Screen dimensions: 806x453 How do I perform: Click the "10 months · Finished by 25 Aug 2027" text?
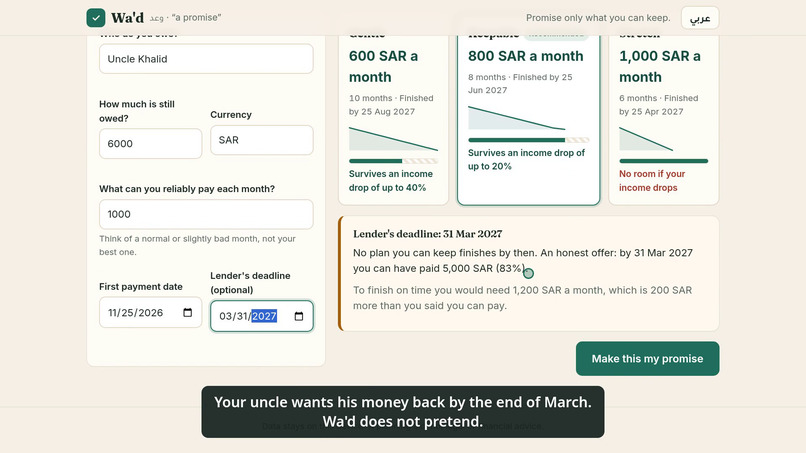(391, 105)
